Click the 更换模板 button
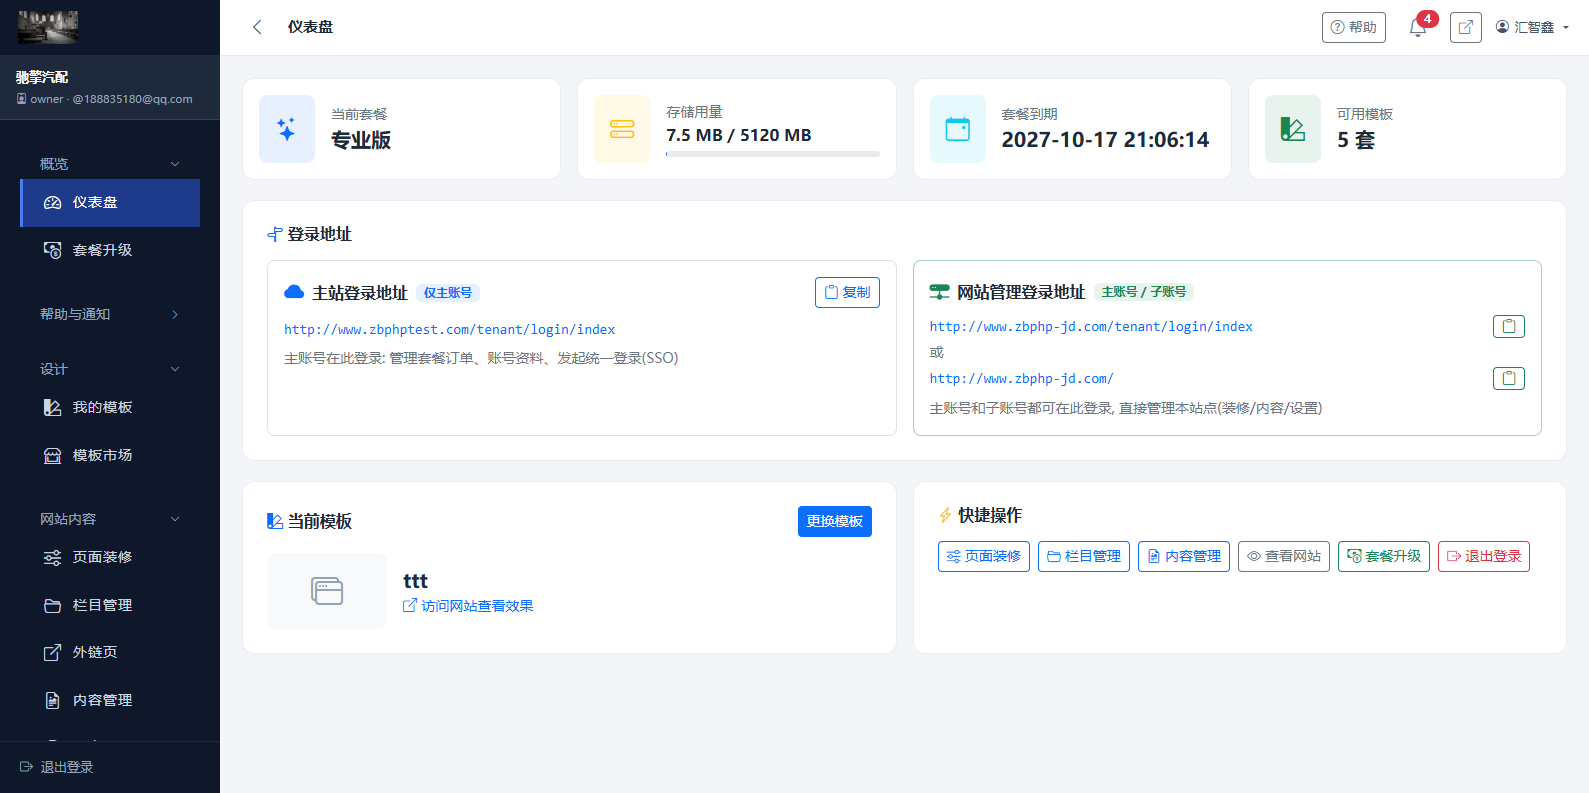Image resolution: width=1589 pixels, height=793 pixels. coord(835,521)
